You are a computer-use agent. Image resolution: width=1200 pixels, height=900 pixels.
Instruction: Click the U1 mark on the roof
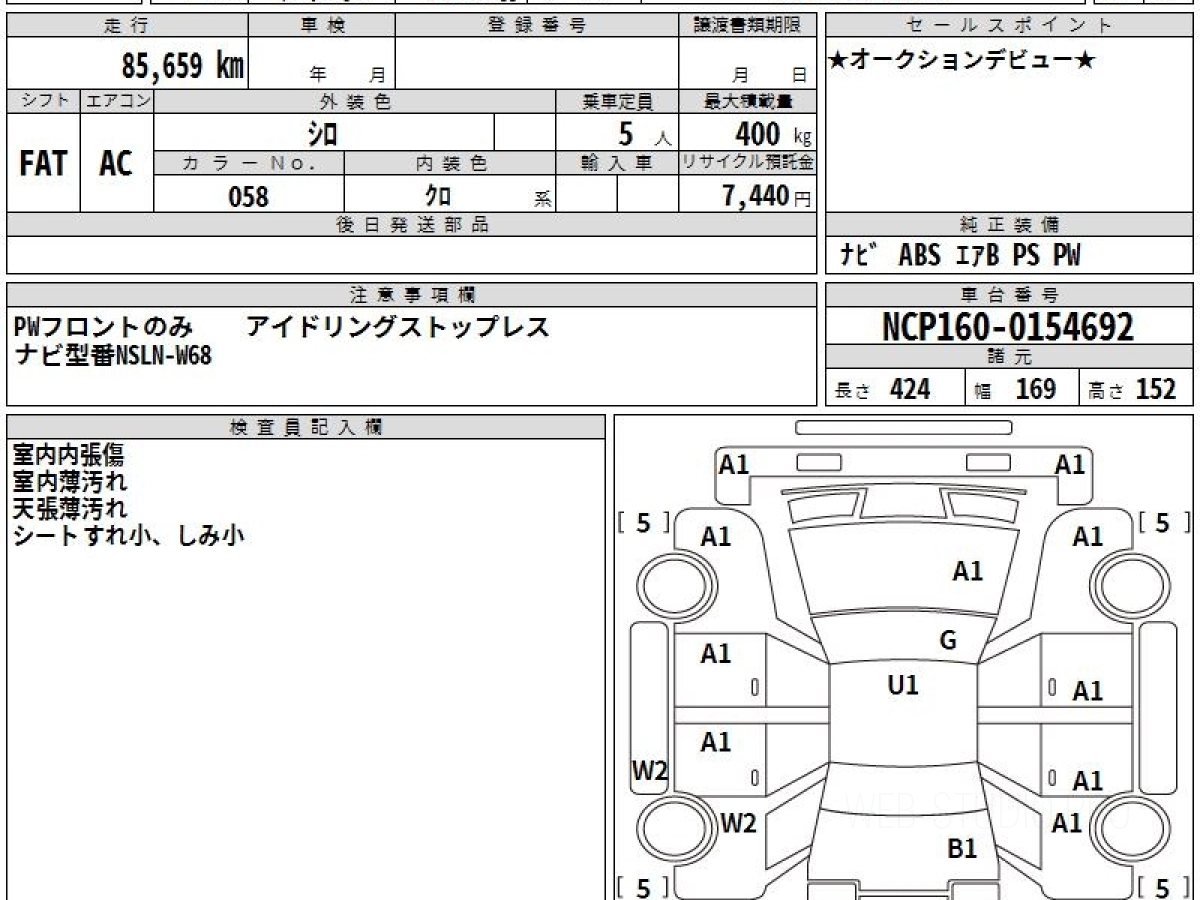[903, 685]
